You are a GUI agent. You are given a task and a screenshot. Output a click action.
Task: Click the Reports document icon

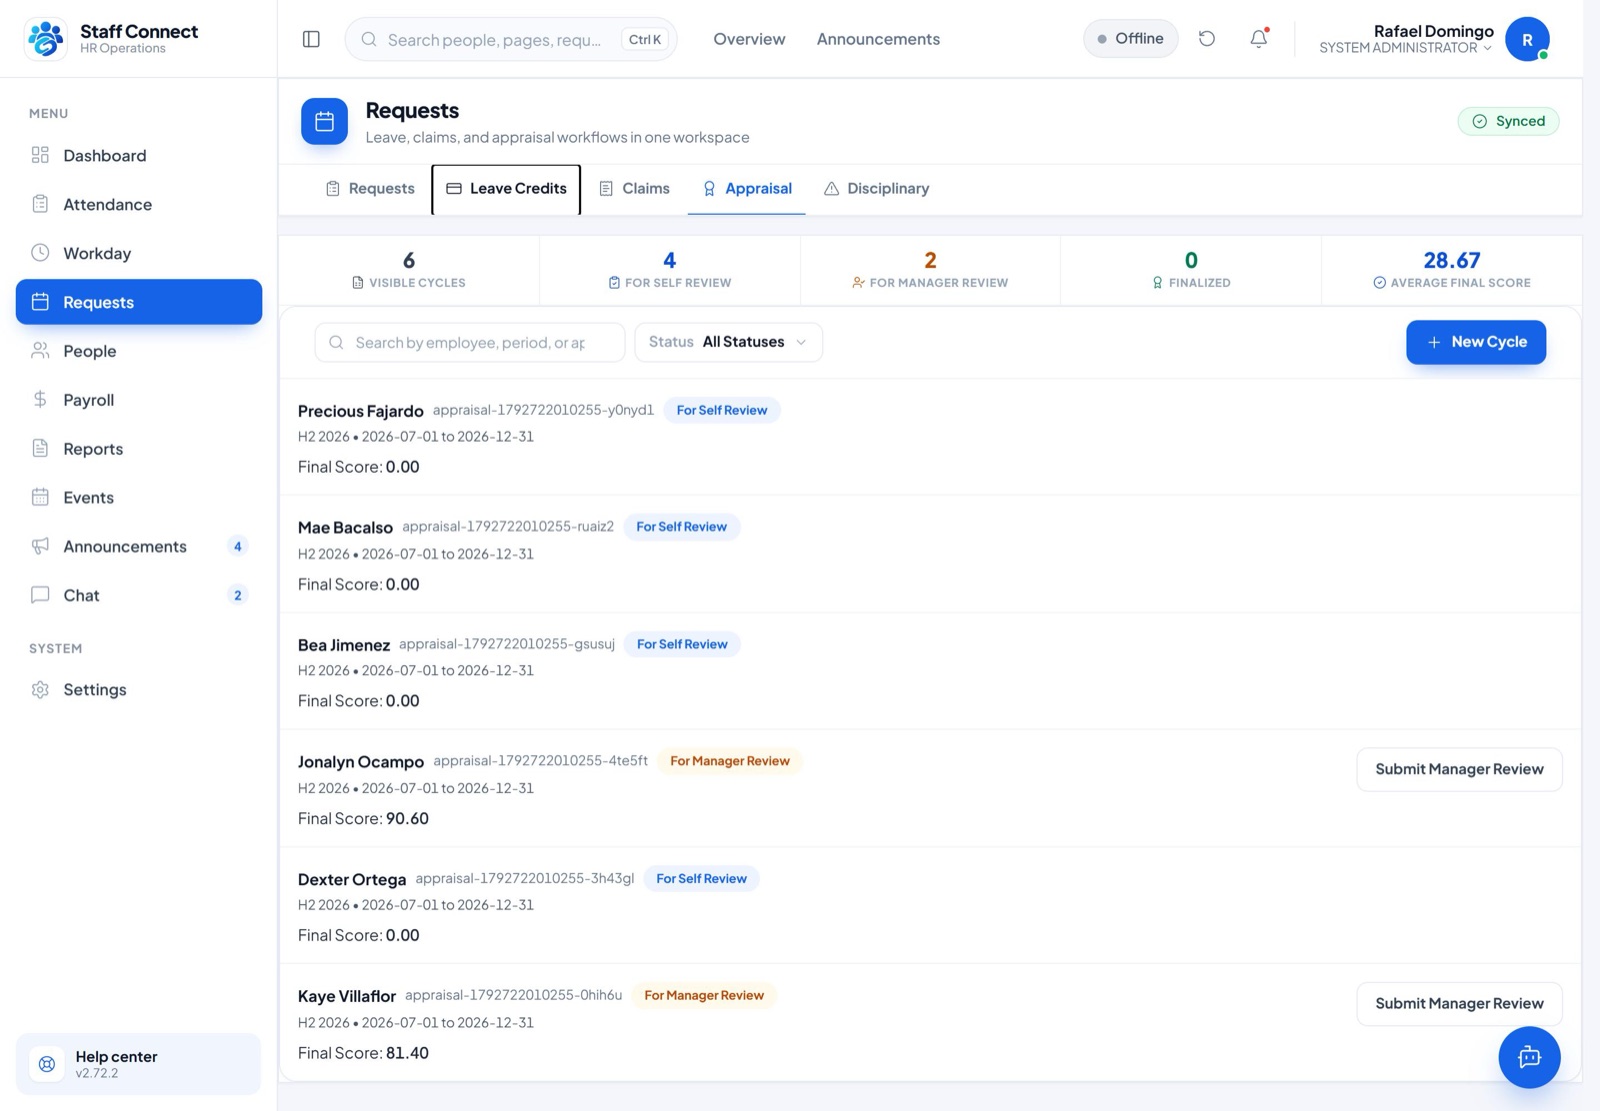(40, 448)
